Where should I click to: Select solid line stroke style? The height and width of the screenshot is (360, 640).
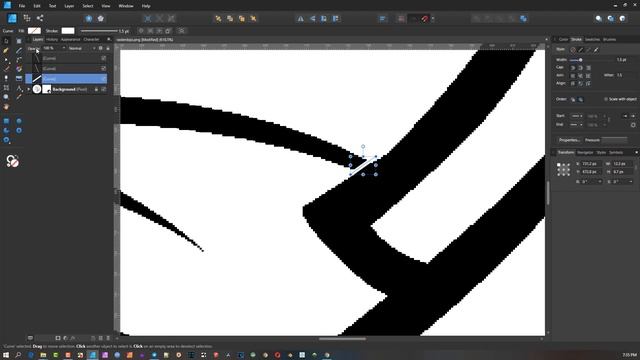(x=581, y=50)
